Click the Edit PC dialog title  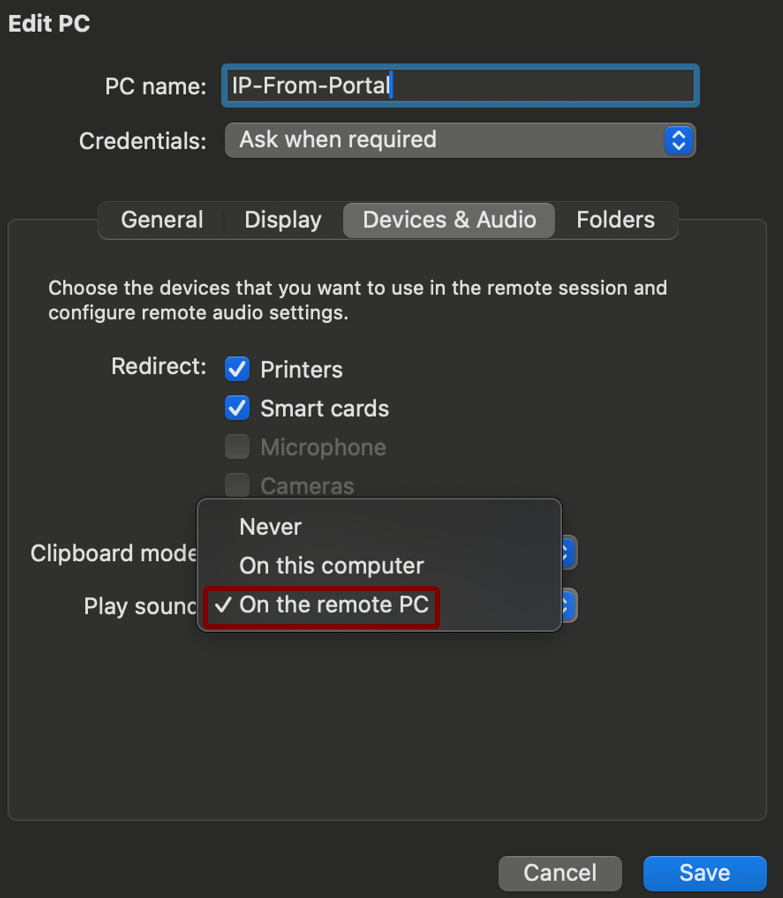(x=49, y=24)
